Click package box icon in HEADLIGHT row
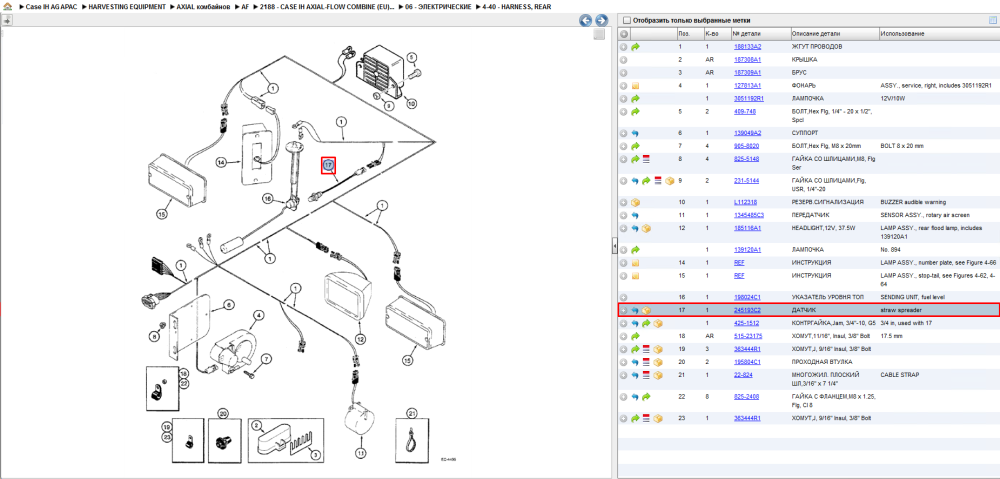This screenshot has width=1000, height=479. (646, 228)
